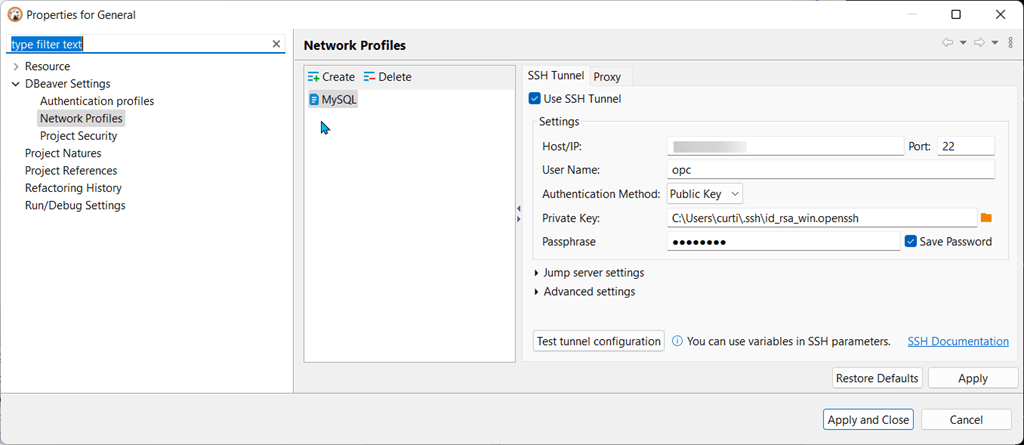Uncheck the Save Password checkbox
The image size is (1024, 445).
tap(911, 241)
